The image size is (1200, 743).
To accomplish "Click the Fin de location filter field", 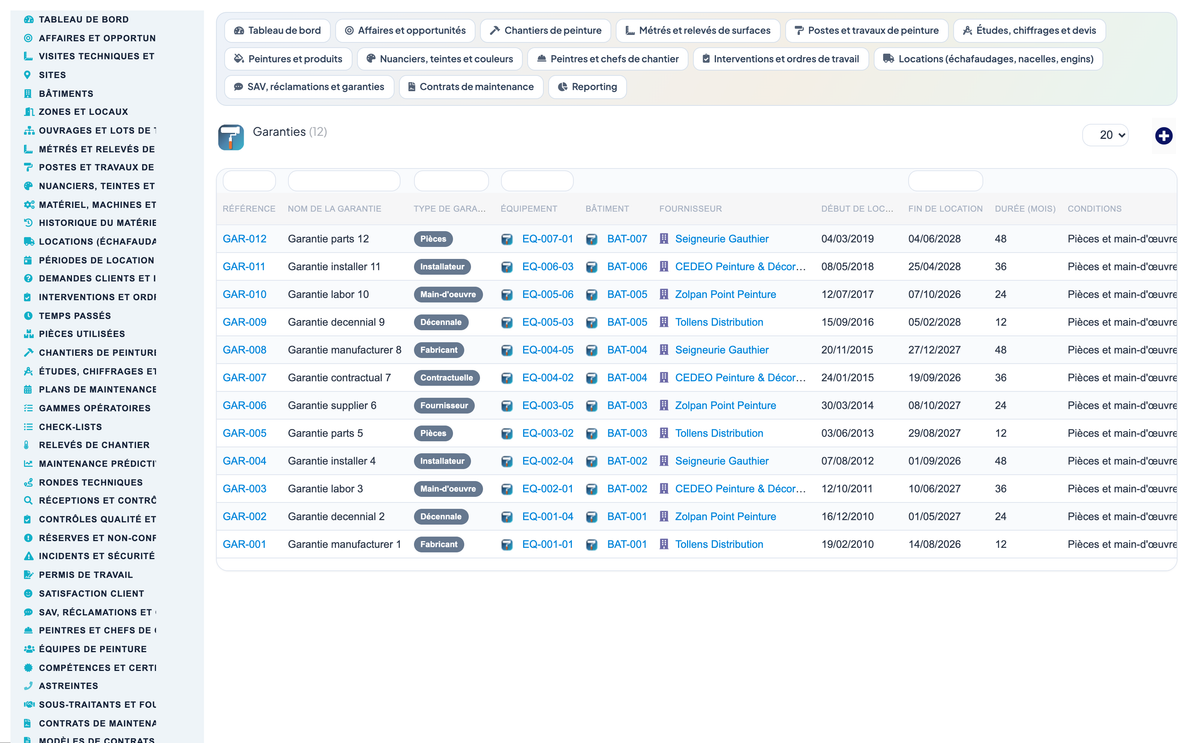I will [945, 181].
